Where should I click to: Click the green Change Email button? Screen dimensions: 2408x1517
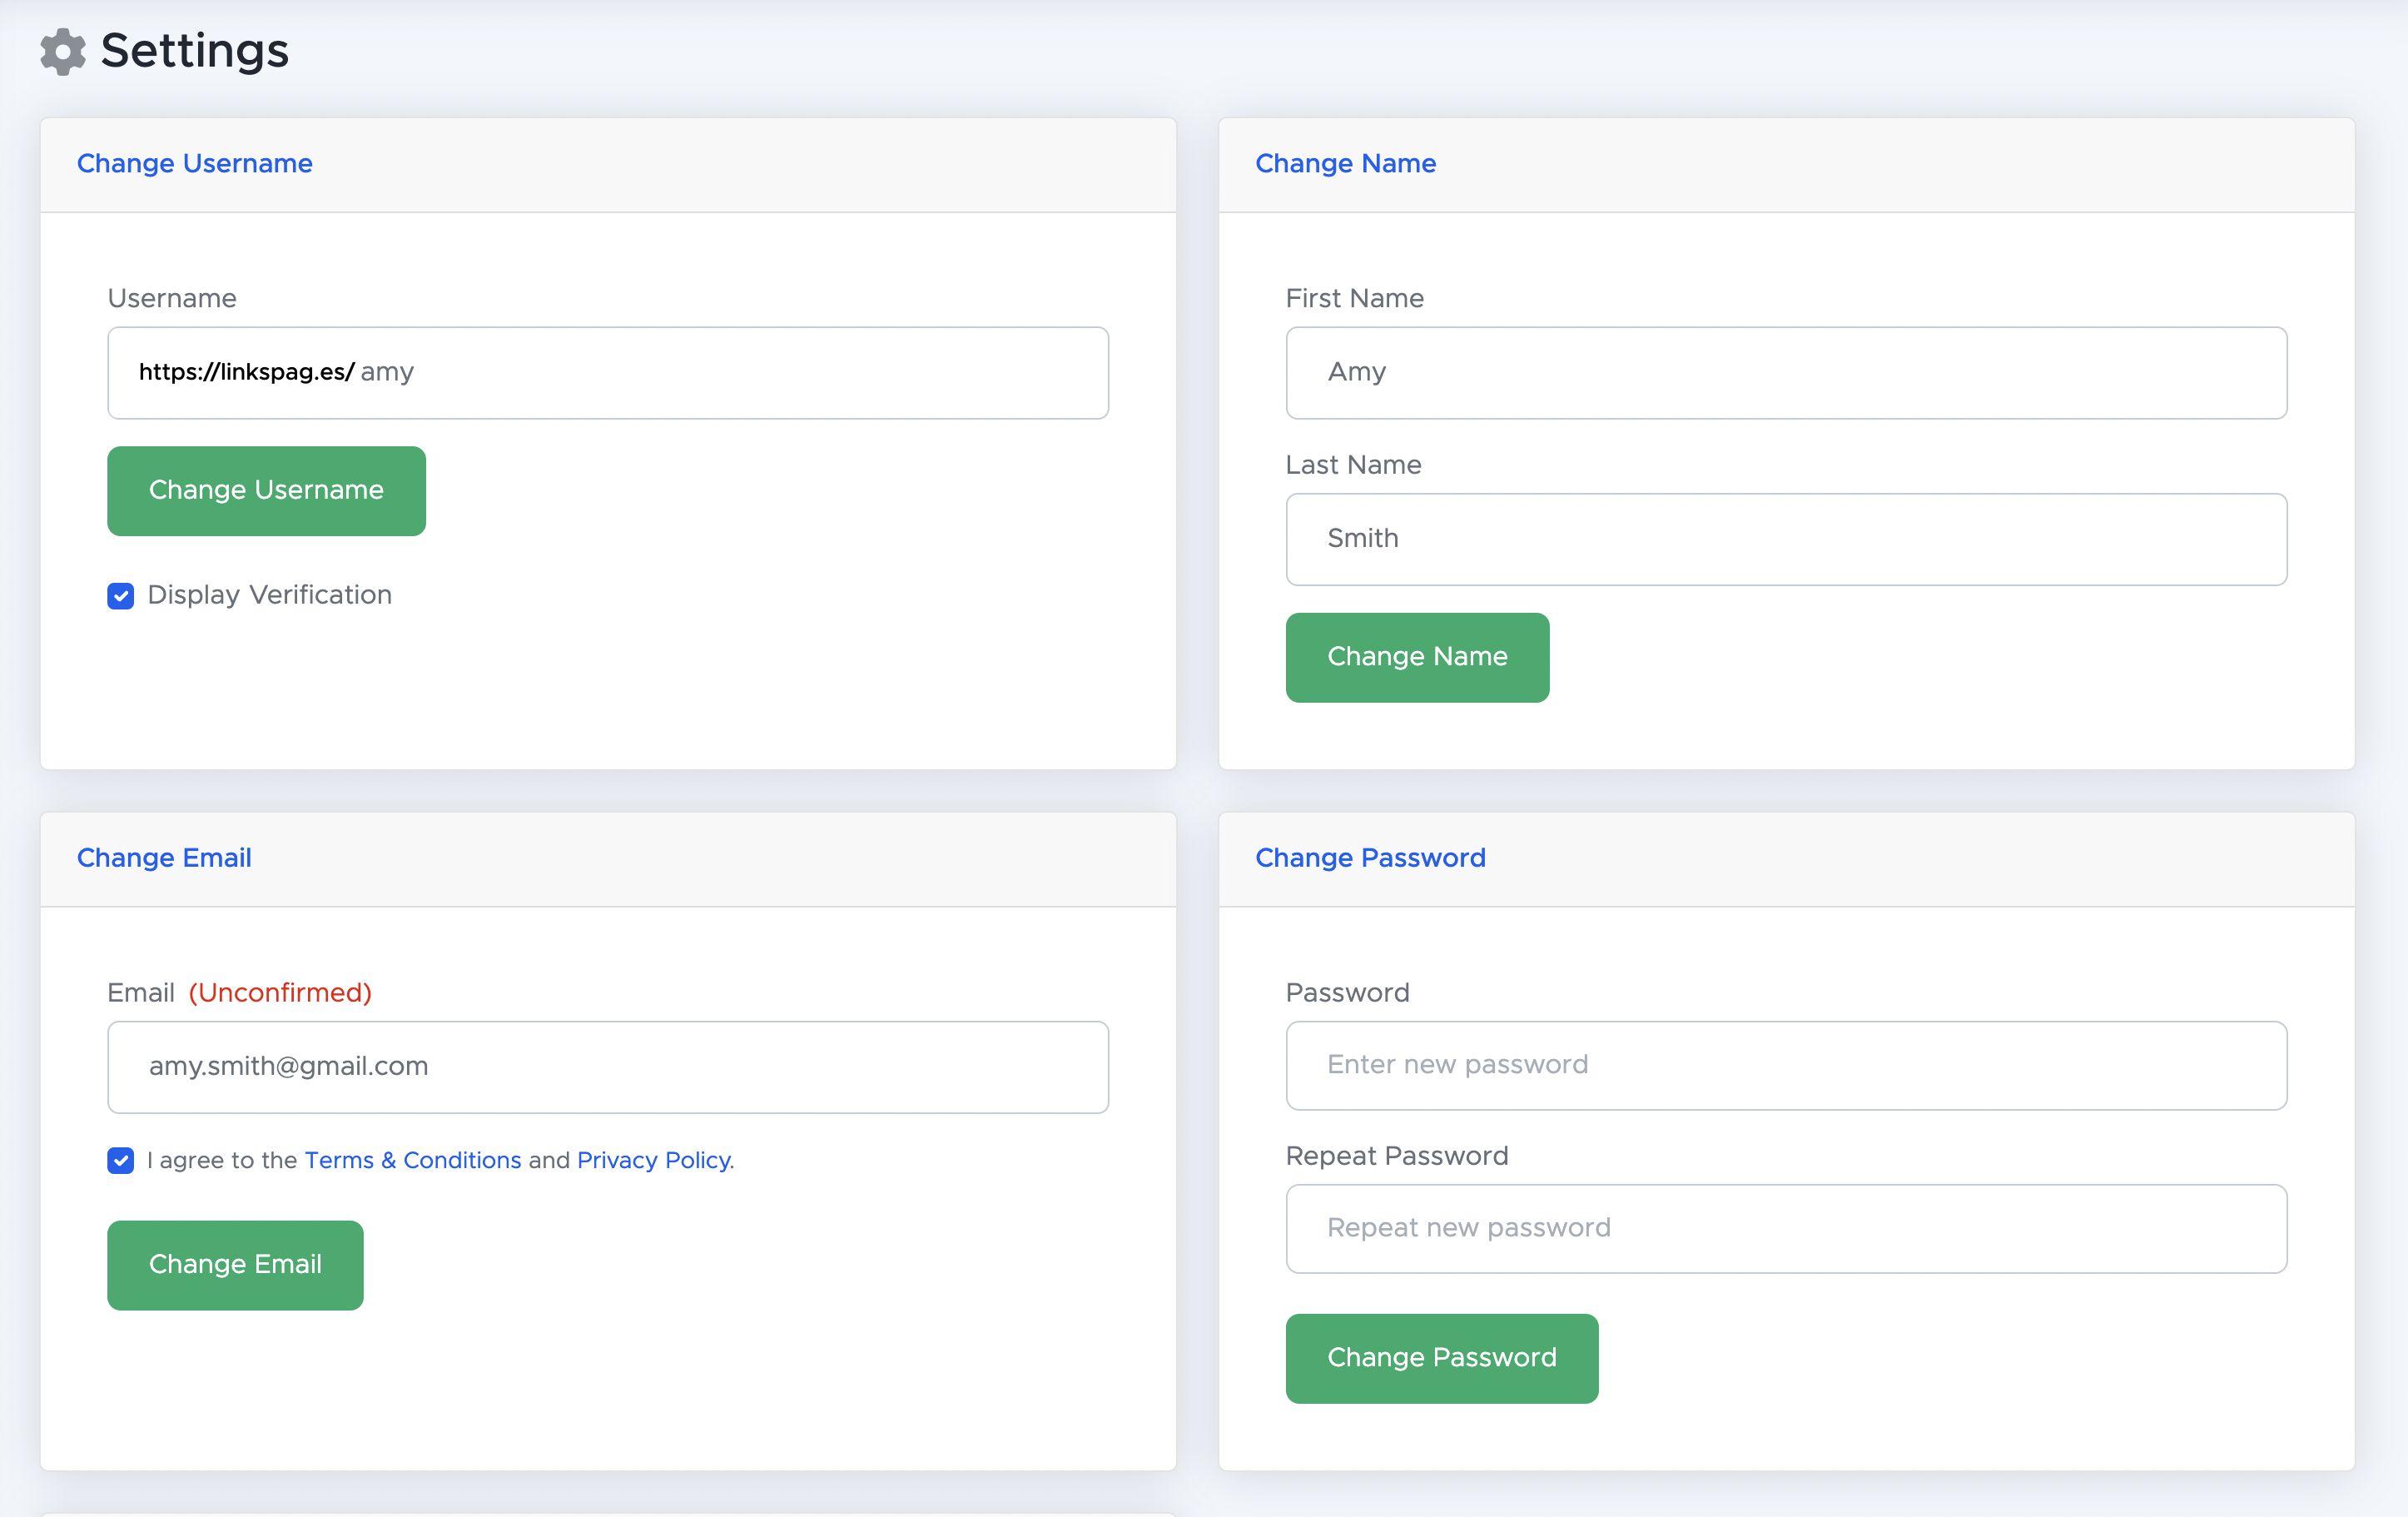[x=235, y=1264]
